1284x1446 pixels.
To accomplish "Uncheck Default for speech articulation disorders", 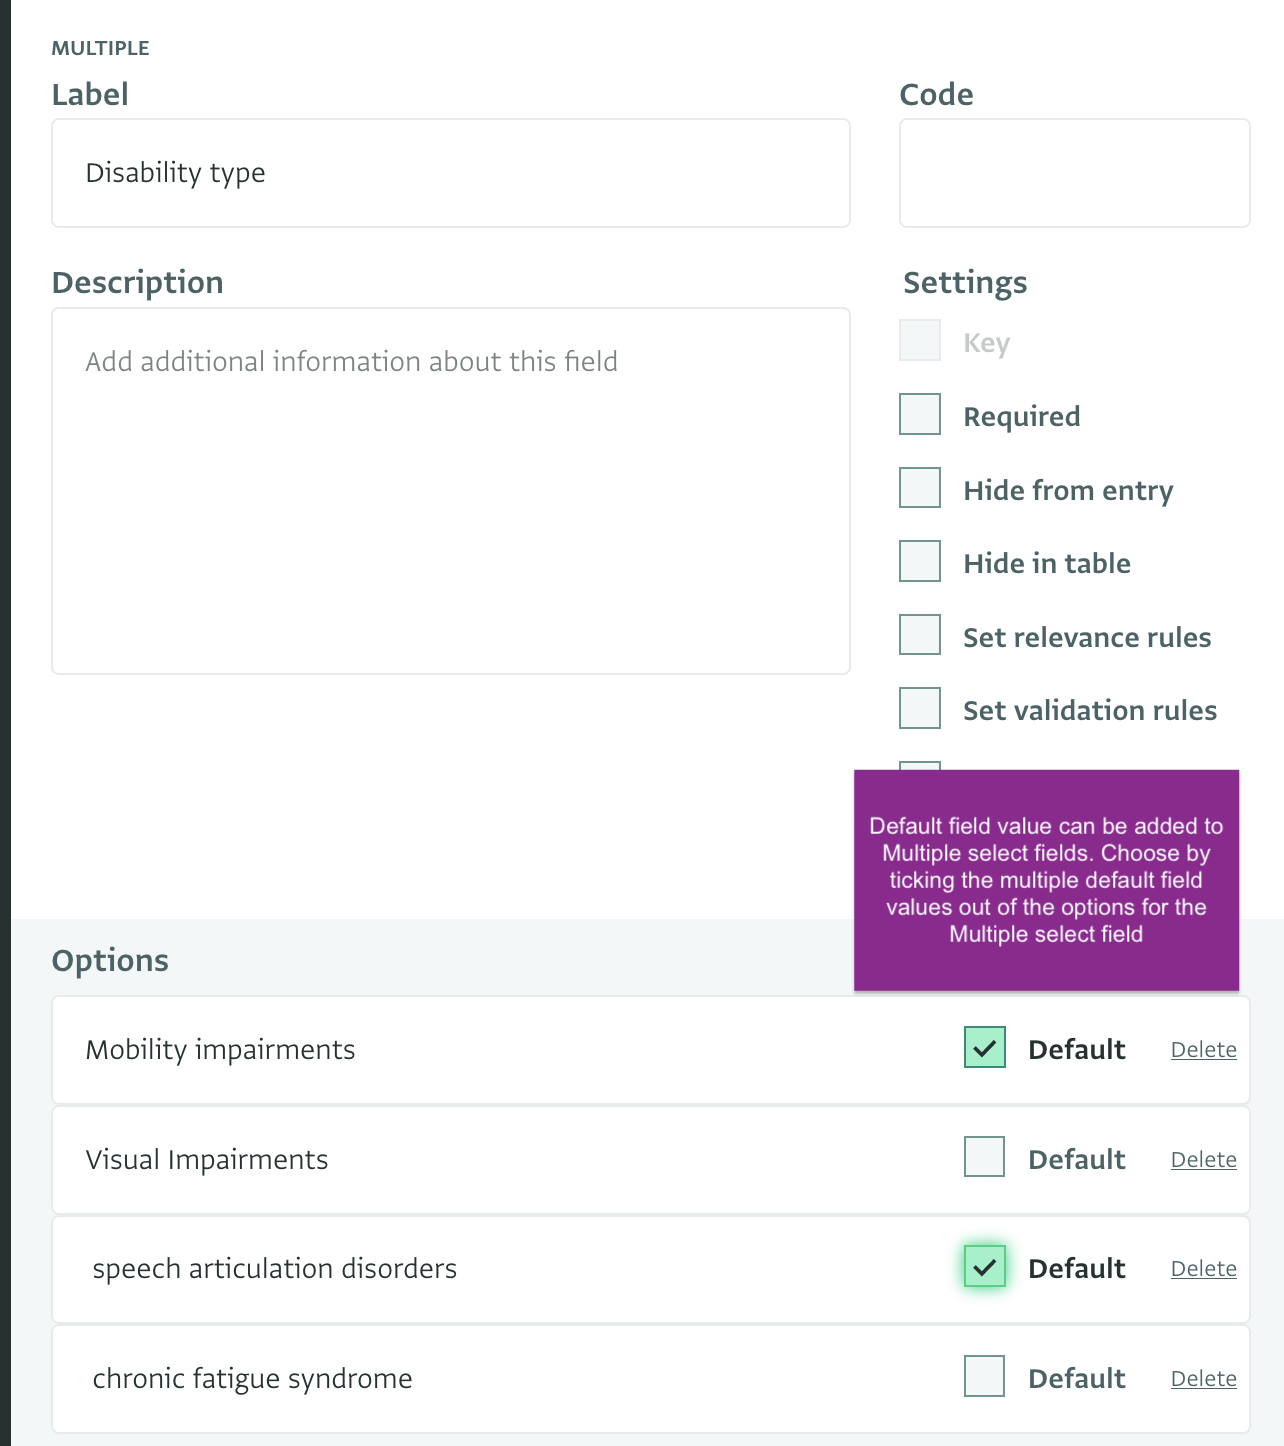I will [x=983, y=1267].
